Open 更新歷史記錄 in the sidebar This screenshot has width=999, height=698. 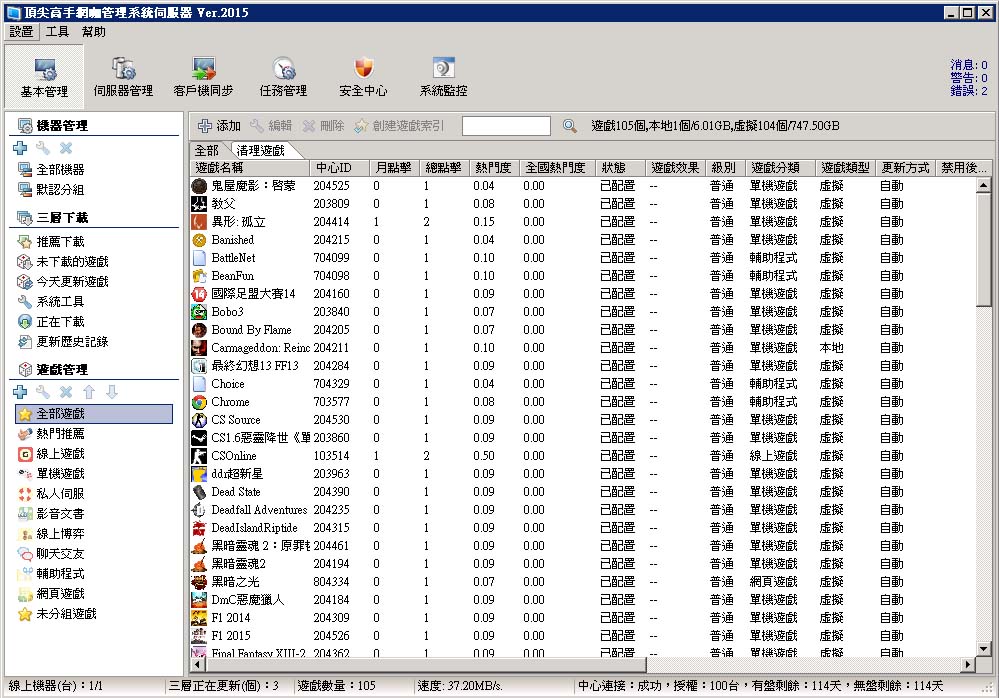tap(64, 342)
